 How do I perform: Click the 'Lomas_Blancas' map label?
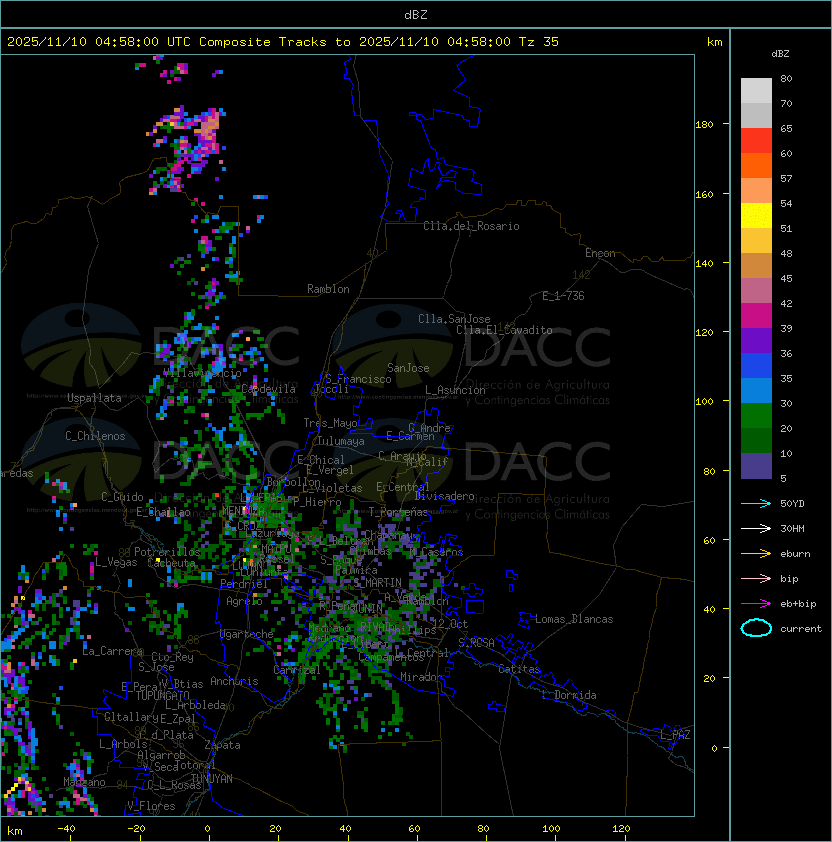click(574, 619)
